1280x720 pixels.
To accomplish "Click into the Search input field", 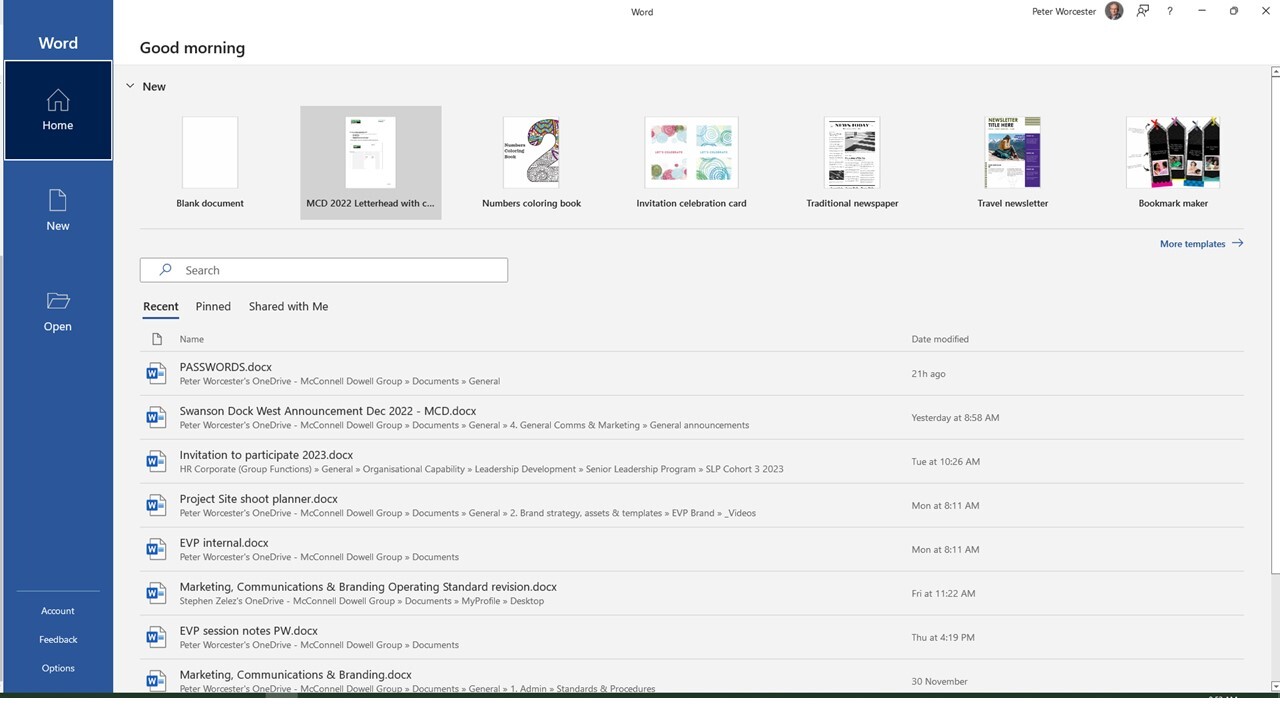I will 324,270.
